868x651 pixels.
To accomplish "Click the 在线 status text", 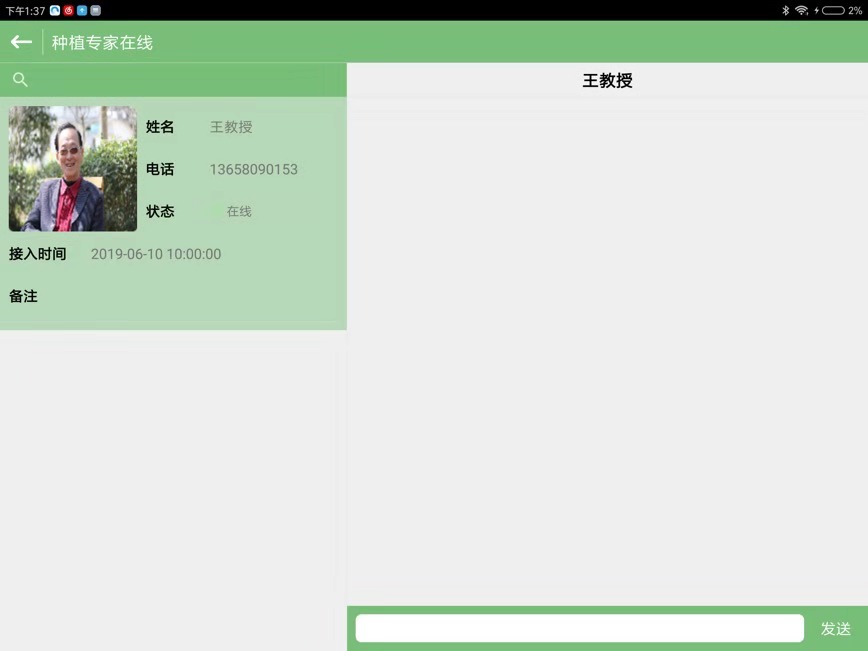I will click(239, 211).
